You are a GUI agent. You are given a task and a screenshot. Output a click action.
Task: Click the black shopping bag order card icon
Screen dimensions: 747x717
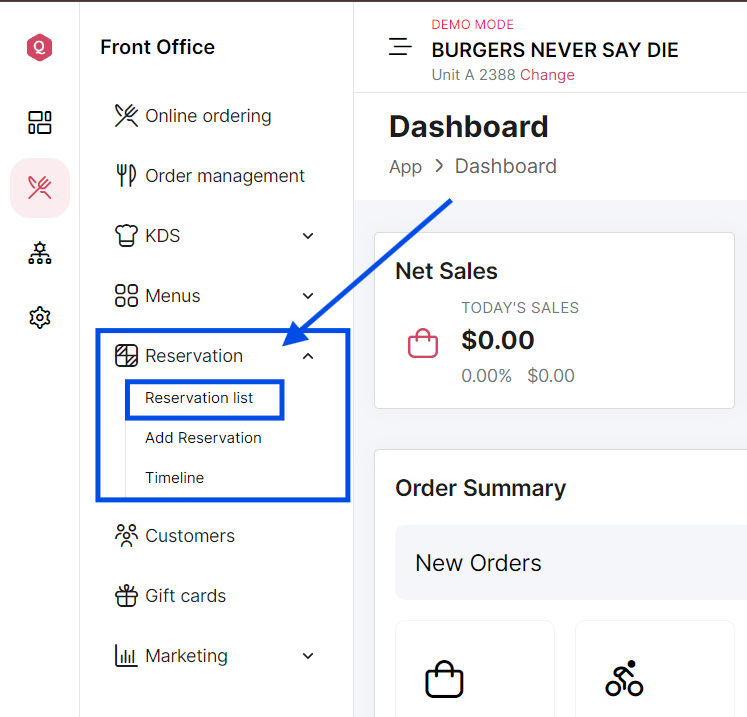(x=444, y=679)
